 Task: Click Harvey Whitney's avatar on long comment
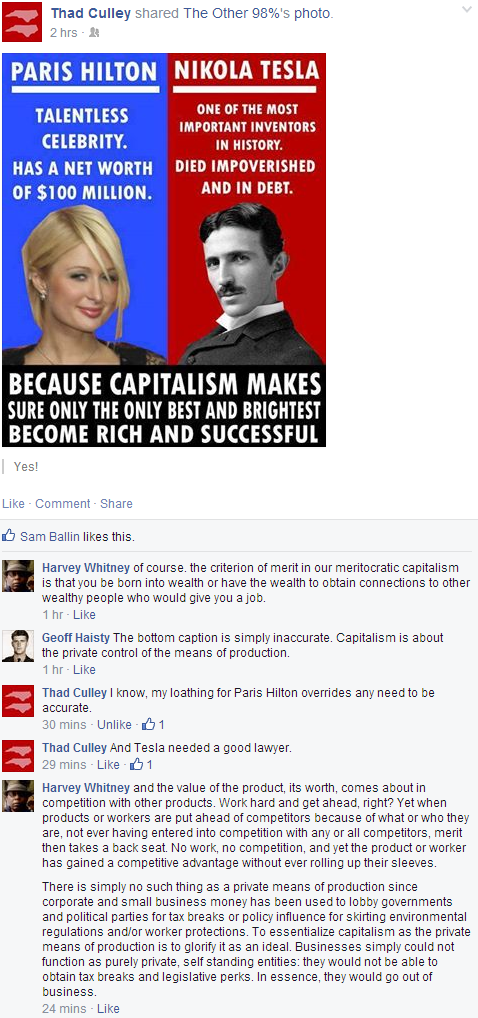(18, 795)
